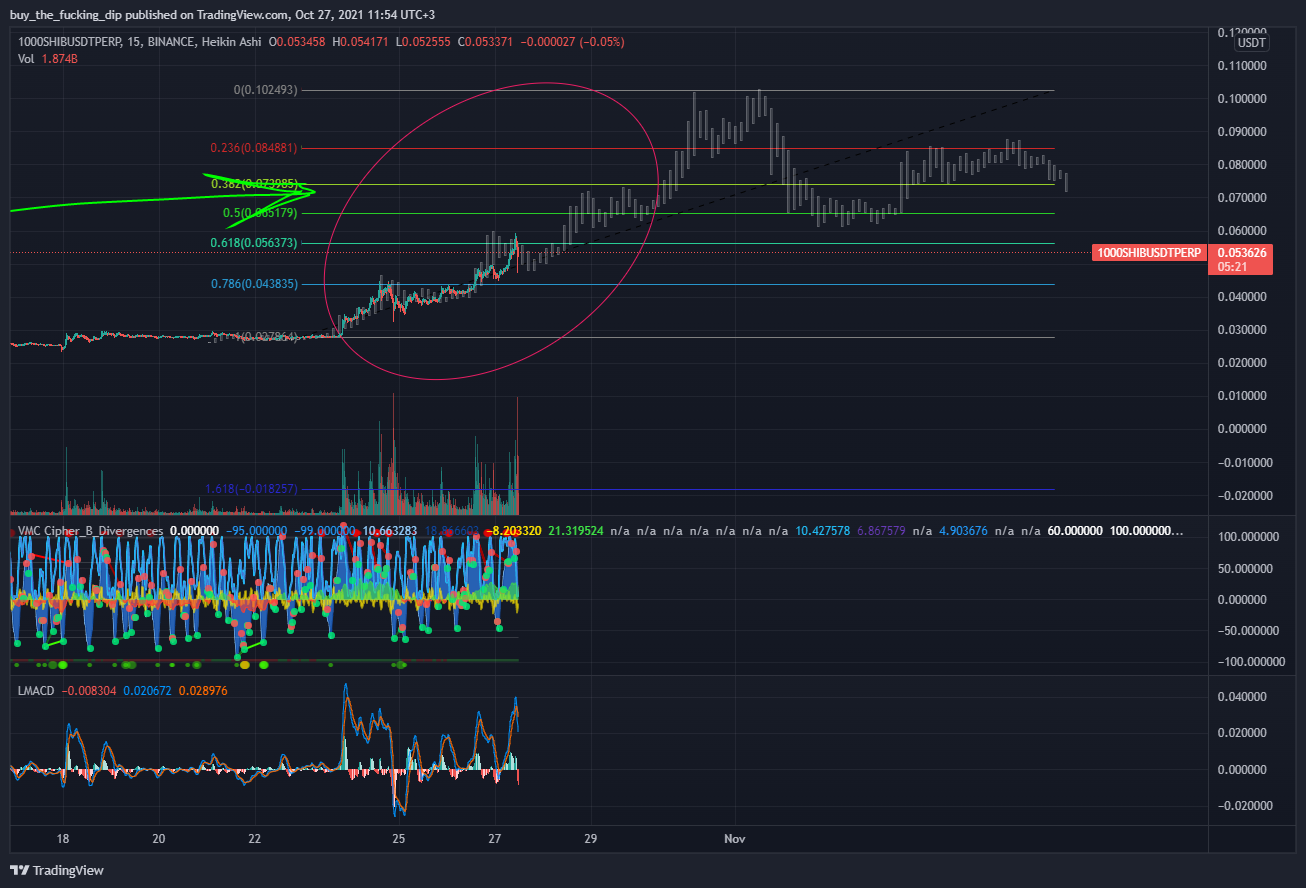Click the 0.060000 price axis label
The height and width of the screenshot is (888, 1306).
(x=1242, y=230)
